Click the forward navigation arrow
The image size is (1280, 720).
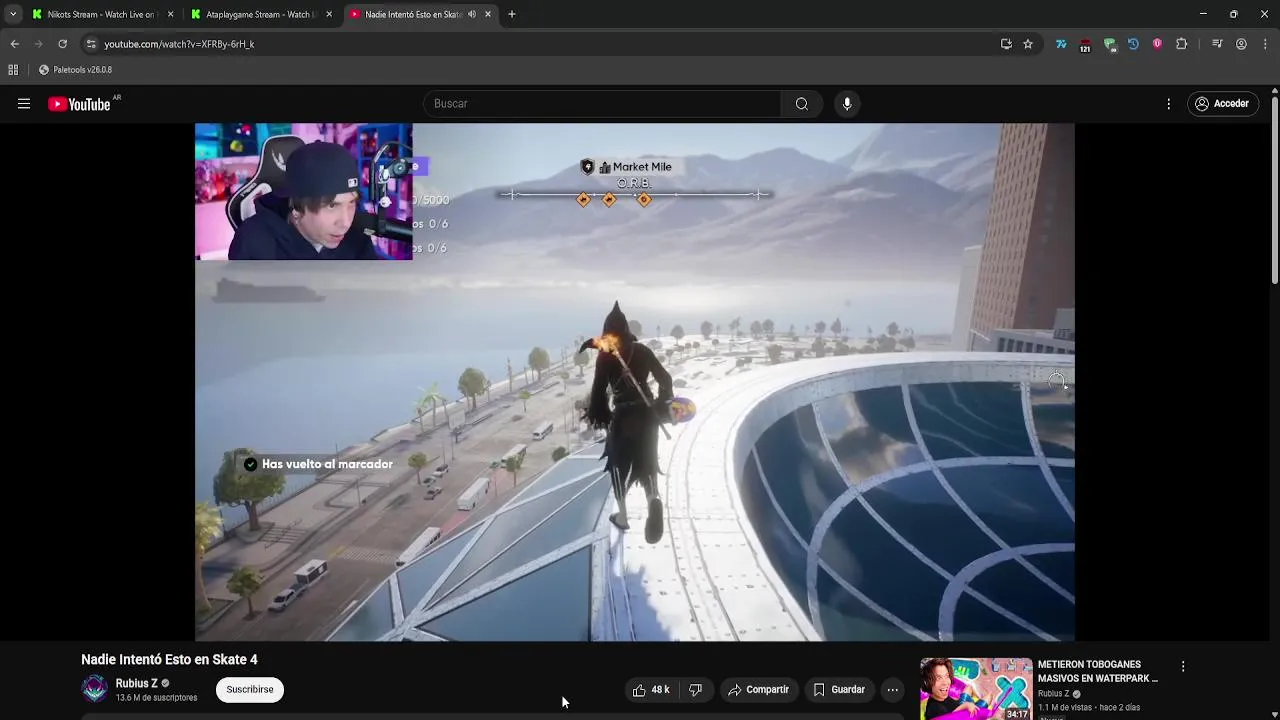[38, 44]
